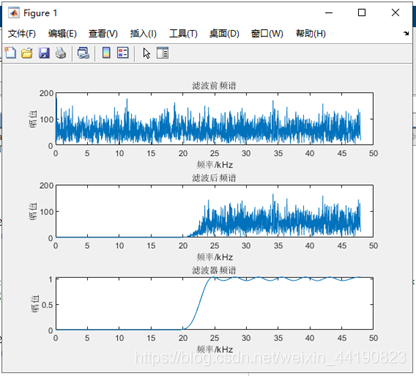Open the 桌面(D) menu
The width and height of the screenshot is (416, 376).
[224, 34]
